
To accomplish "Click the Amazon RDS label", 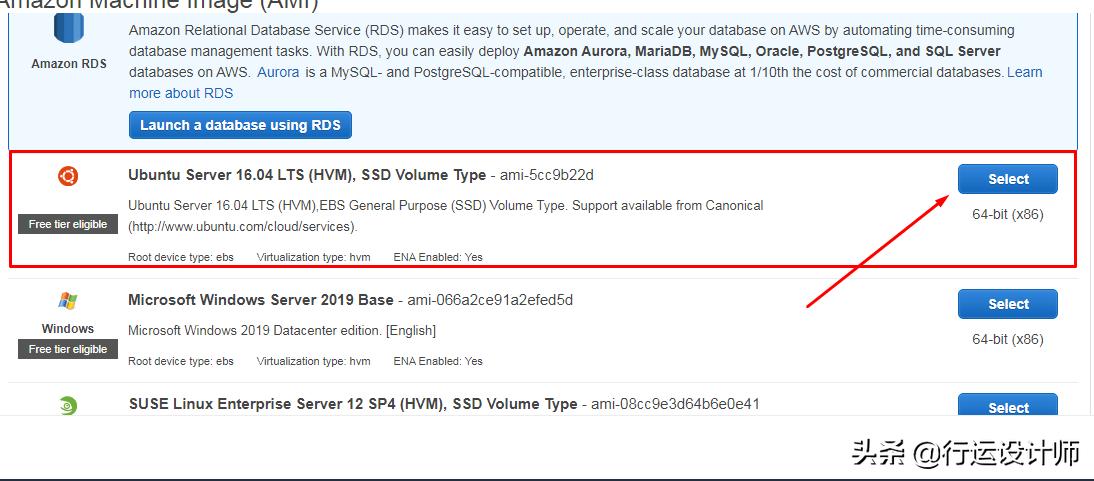I will (69, 64).
